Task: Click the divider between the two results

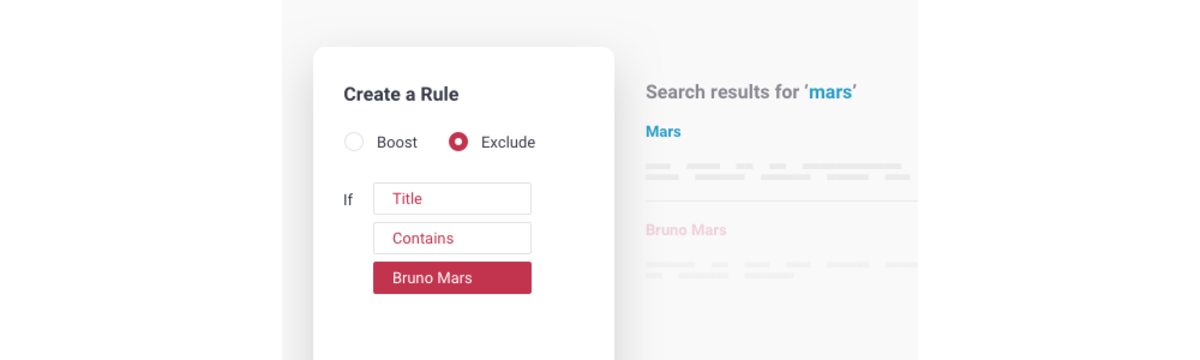Action: pos(782,201)
